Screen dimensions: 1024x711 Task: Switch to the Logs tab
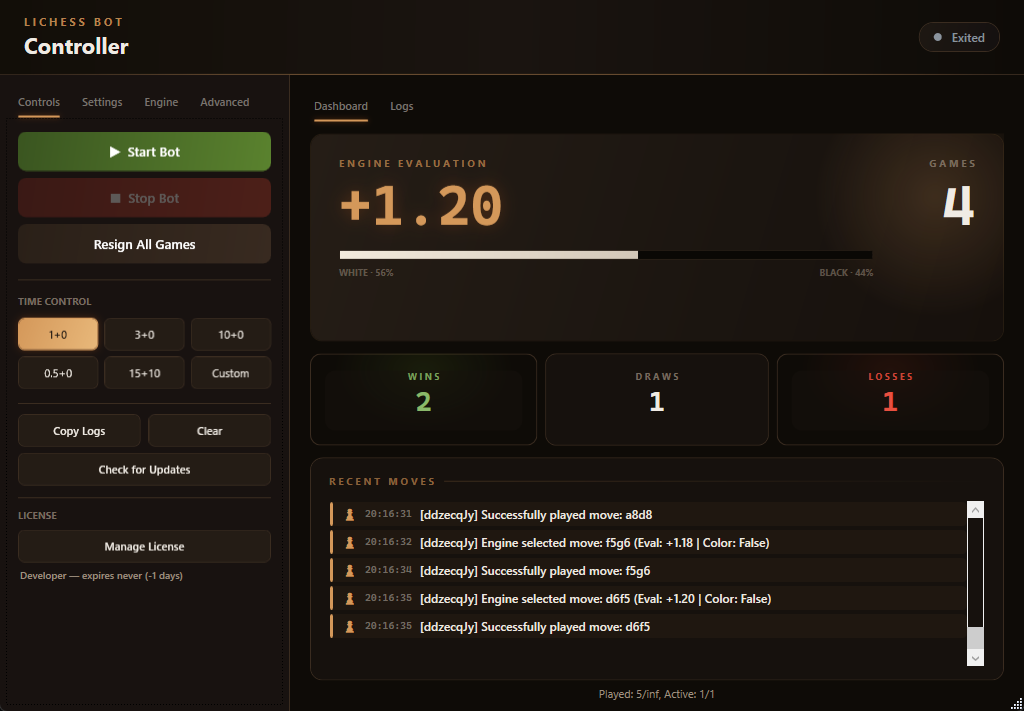click(x=401, y=106)
